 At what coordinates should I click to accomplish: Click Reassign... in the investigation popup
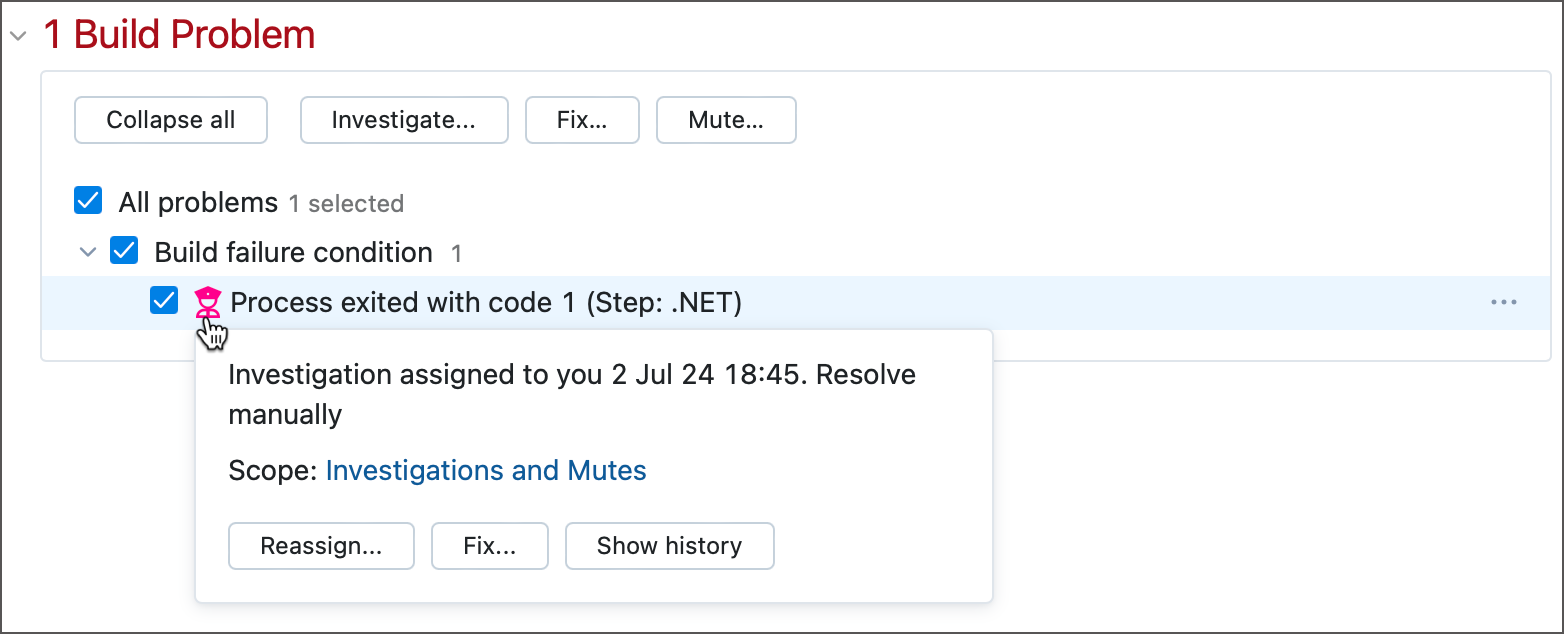(321, 546)
